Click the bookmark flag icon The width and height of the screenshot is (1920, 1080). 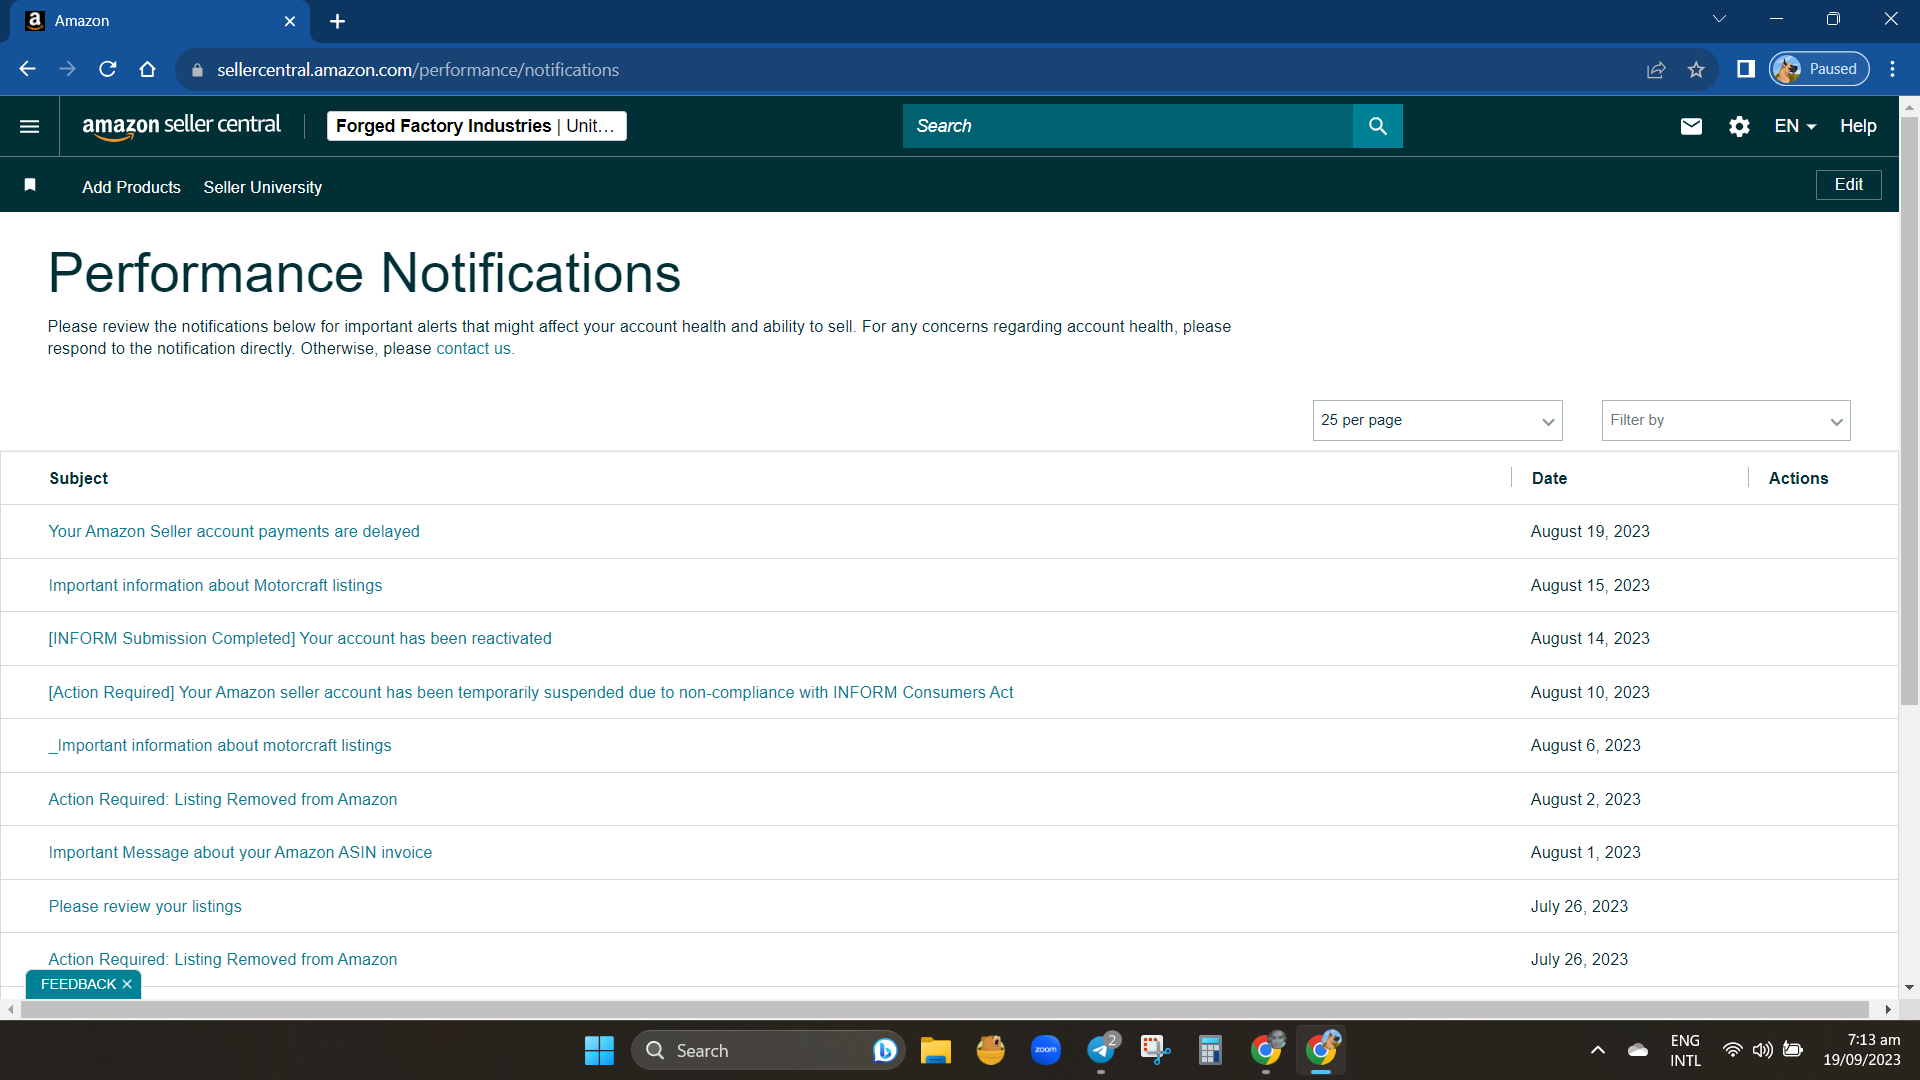pos(30,185)
